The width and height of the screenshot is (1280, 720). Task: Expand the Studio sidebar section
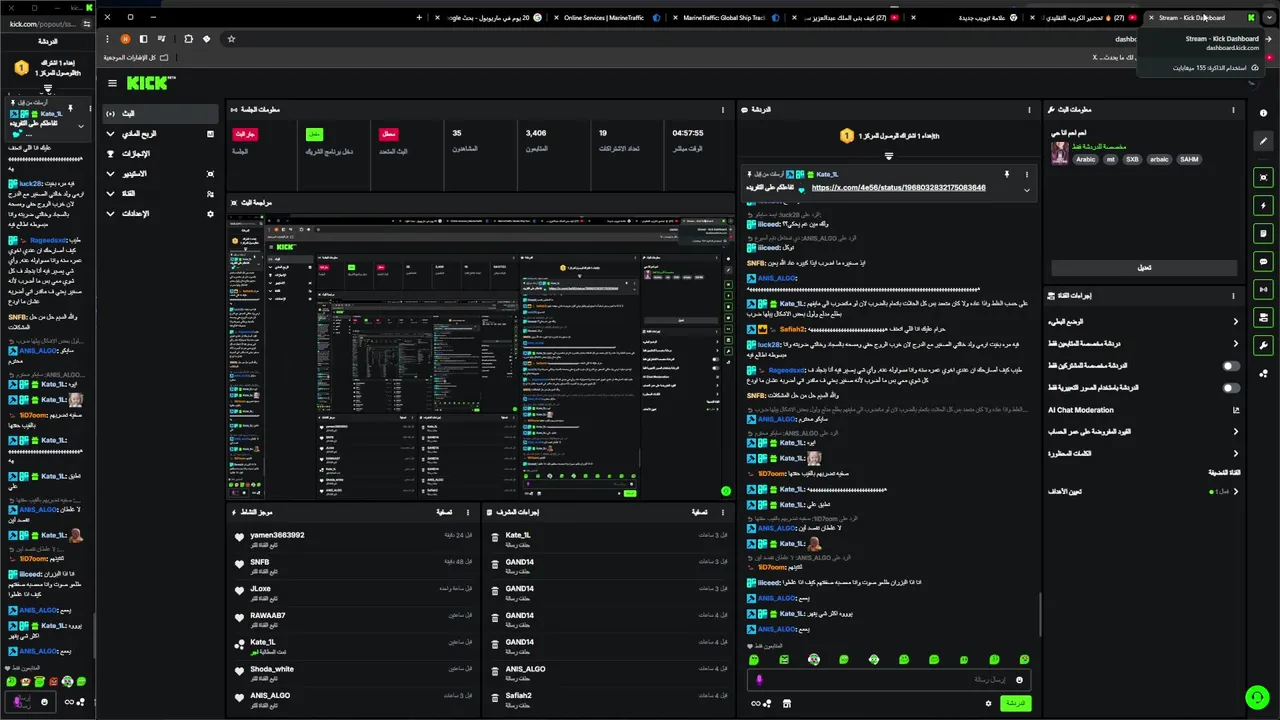click(111, 174)
